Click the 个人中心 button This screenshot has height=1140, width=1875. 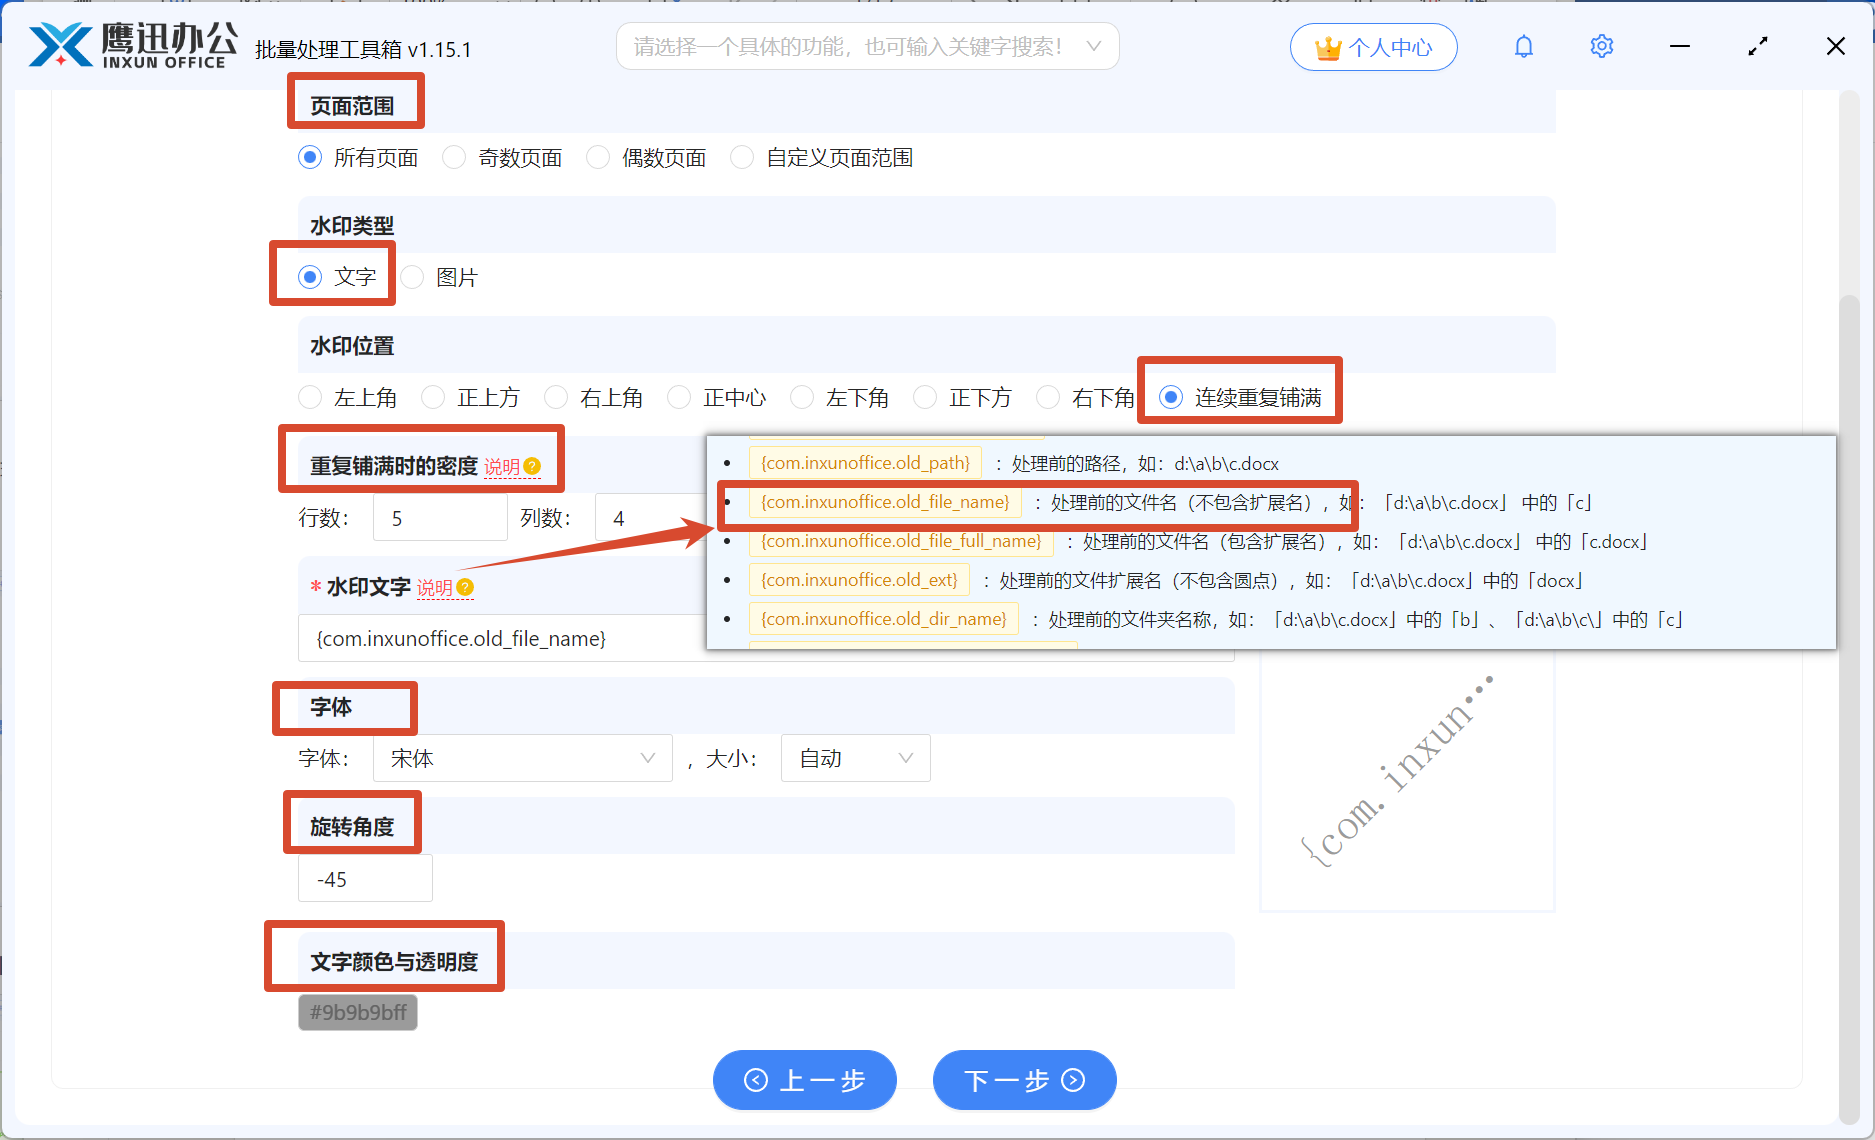click(x=1373, y=47)
